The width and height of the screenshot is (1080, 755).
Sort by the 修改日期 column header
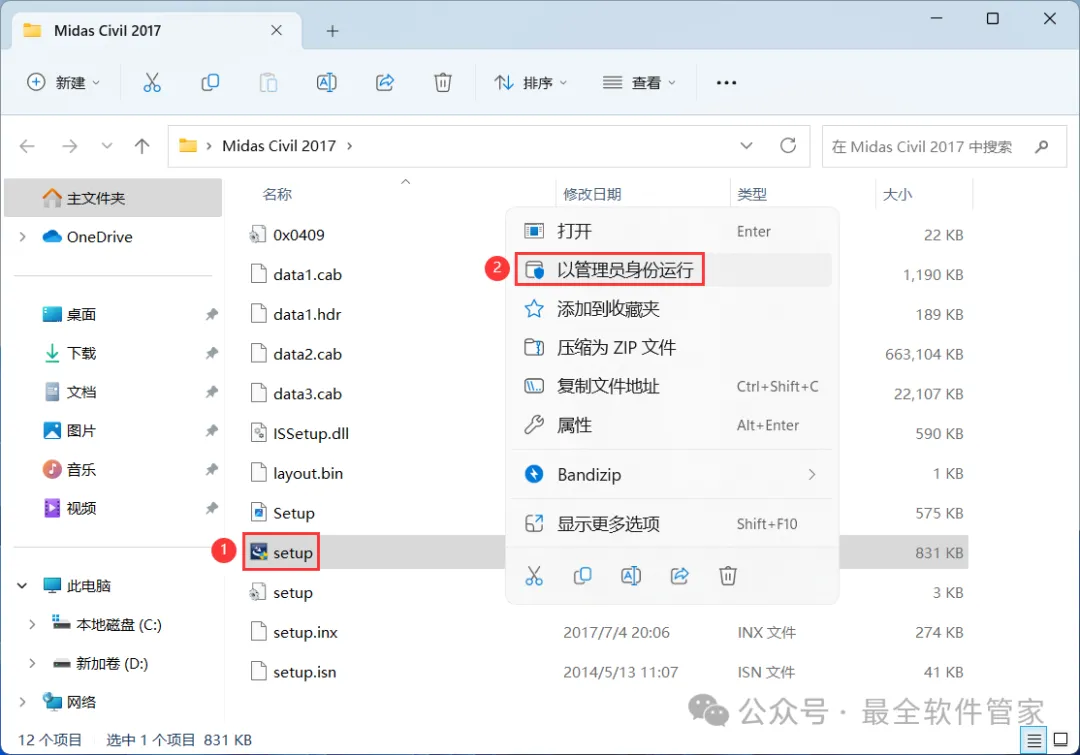(592, 194)
